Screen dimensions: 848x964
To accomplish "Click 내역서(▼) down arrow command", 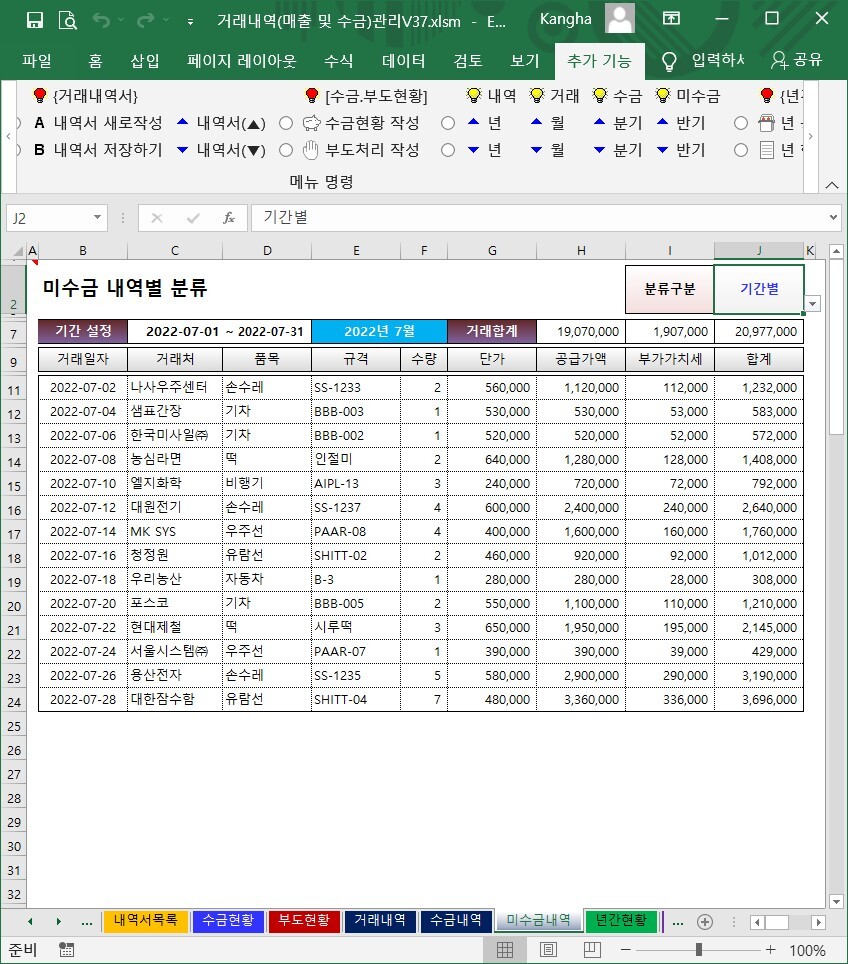I will [221, 150].
